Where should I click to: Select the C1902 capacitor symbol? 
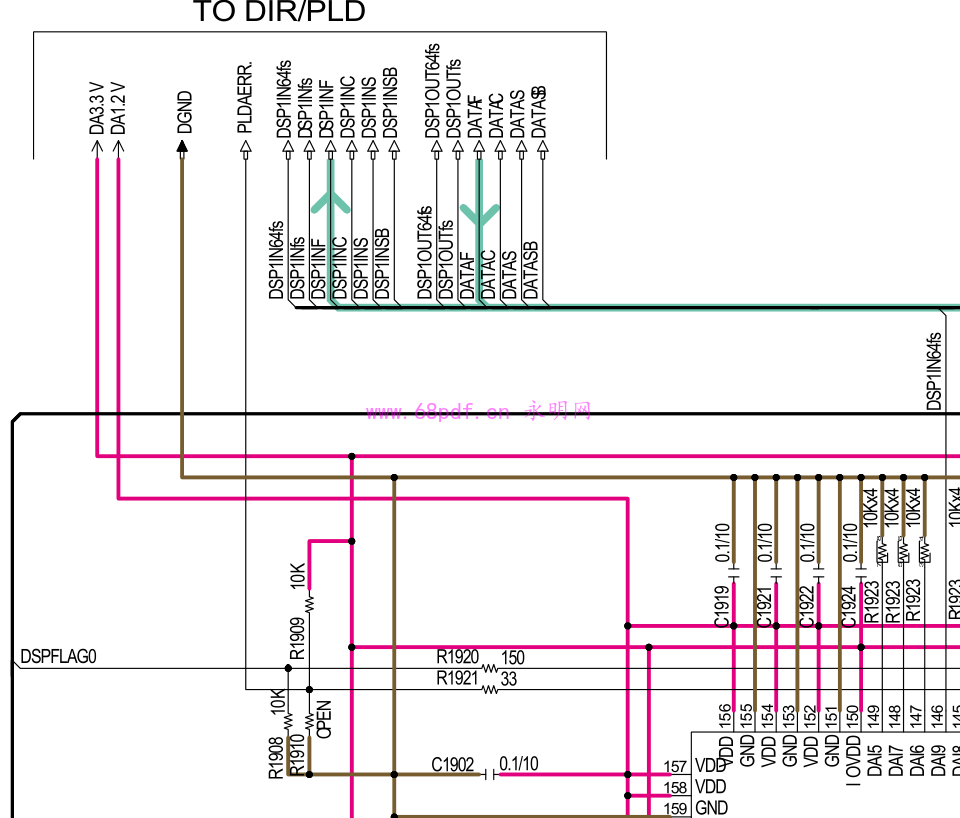489,774
